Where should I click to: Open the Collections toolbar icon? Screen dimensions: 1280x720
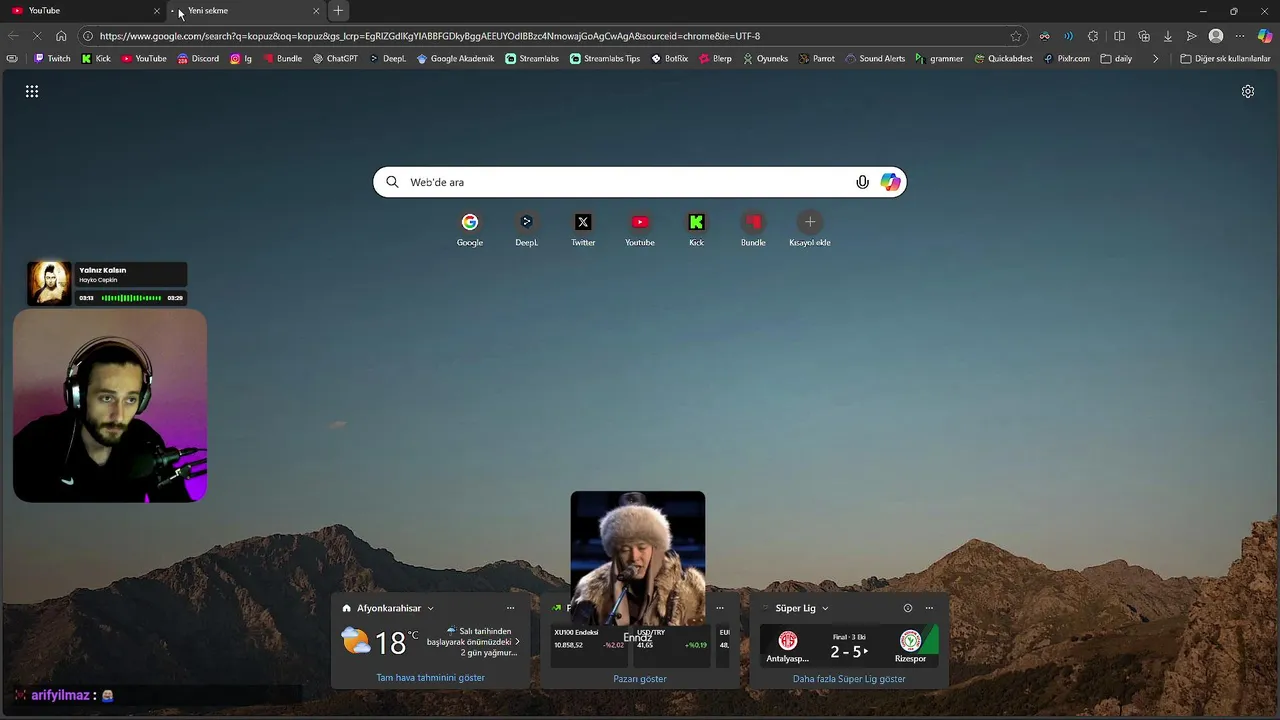(1144, 36)
